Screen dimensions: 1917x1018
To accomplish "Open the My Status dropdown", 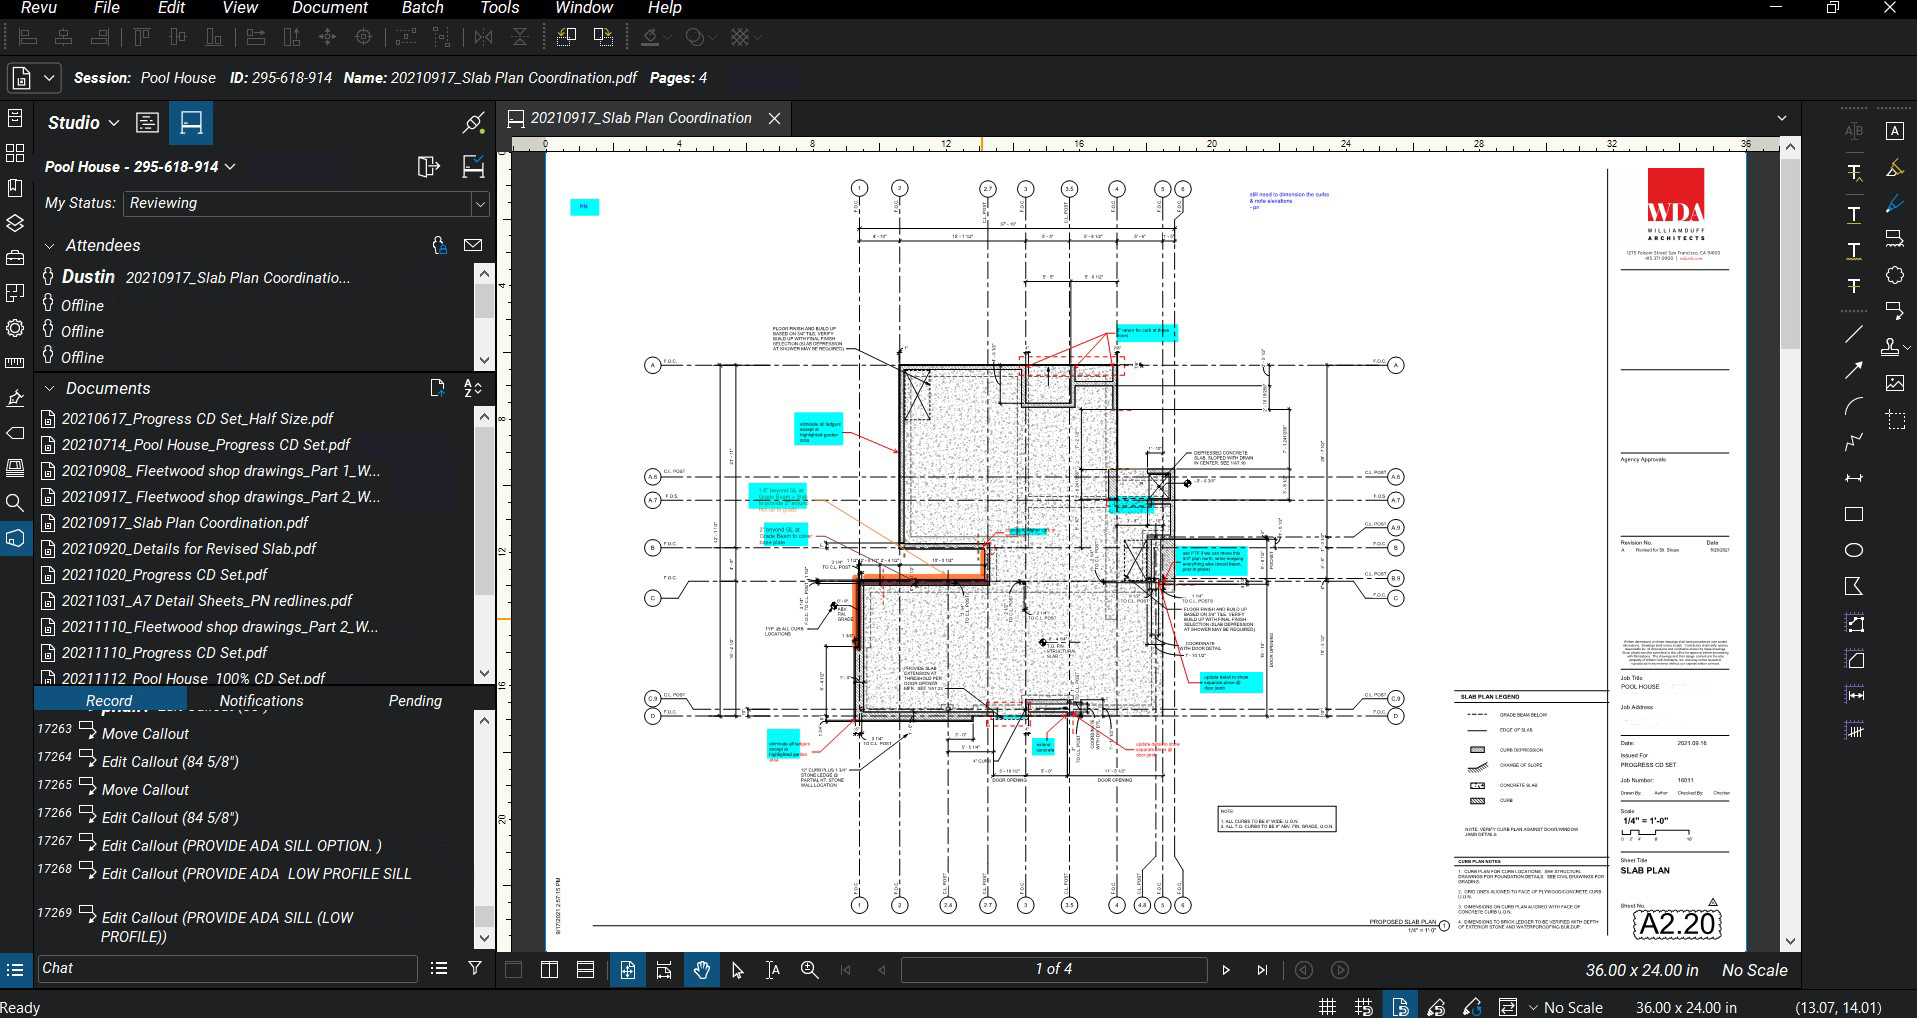I will [x=480, y=203].
